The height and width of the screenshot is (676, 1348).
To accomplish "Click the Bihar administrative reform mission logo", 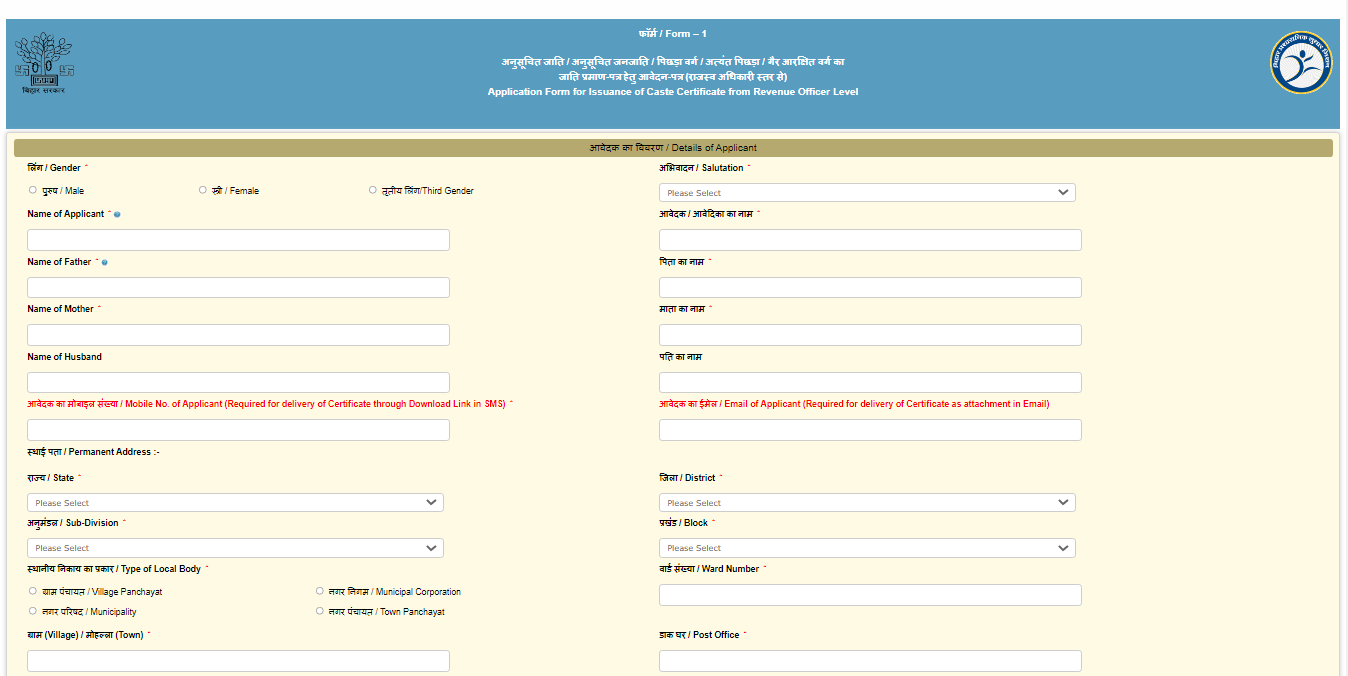I will pyautogui.click(x=1300, y=63).
